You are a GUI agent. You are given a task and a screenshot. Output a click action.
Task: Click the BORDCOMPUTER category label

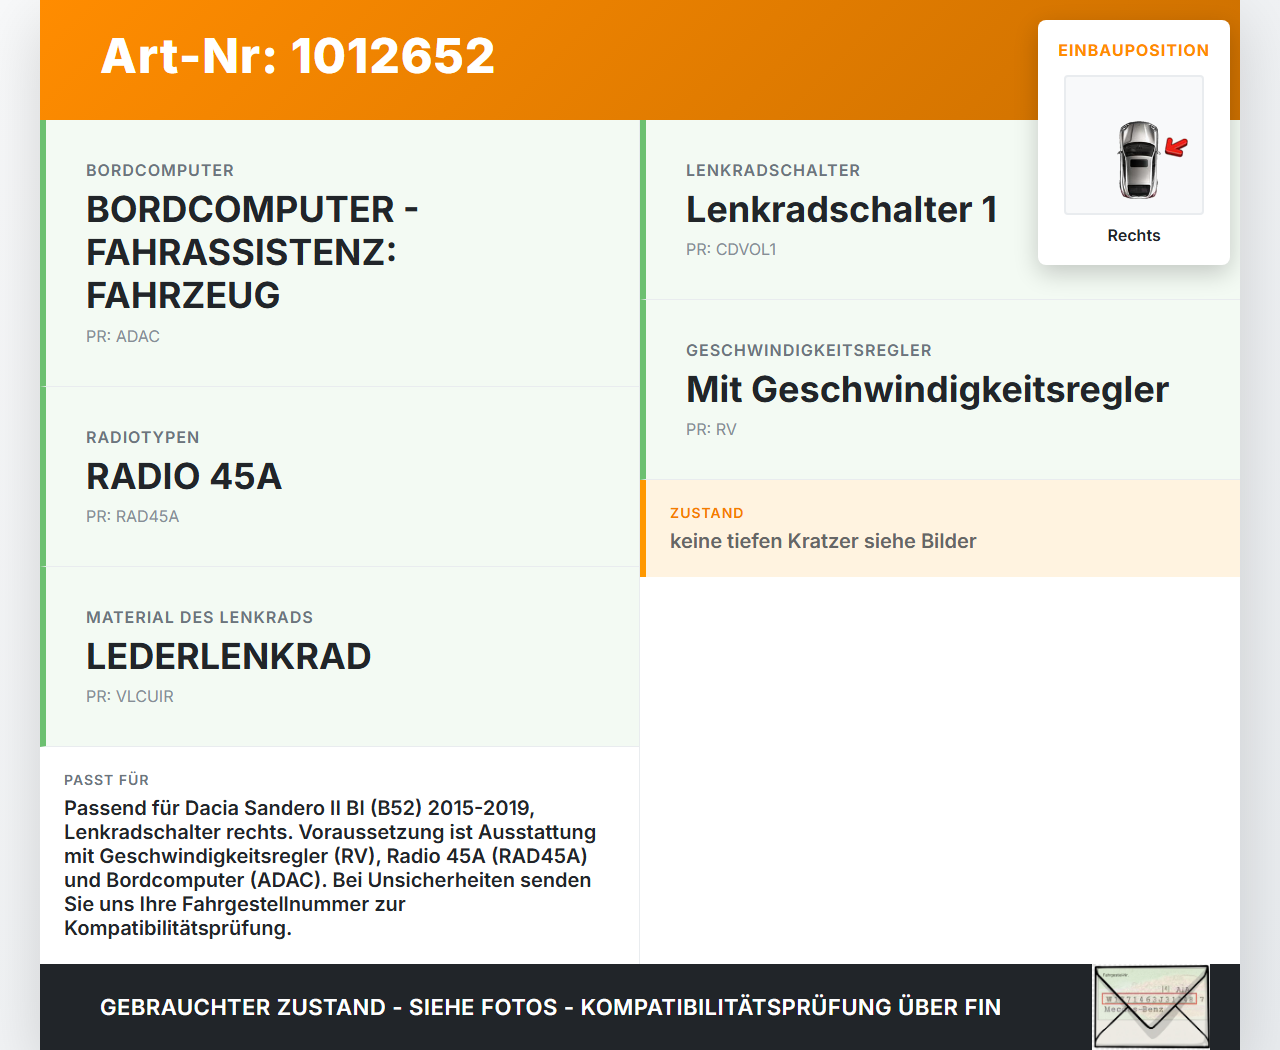tap(160, 171)
